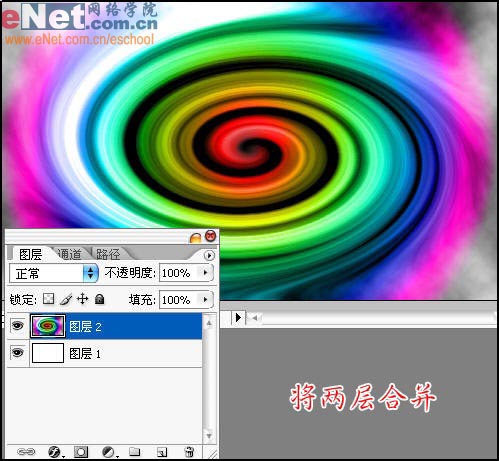Select the 图层 1 thumbnail
Screen dimensions: 499x461
[48, 353]
